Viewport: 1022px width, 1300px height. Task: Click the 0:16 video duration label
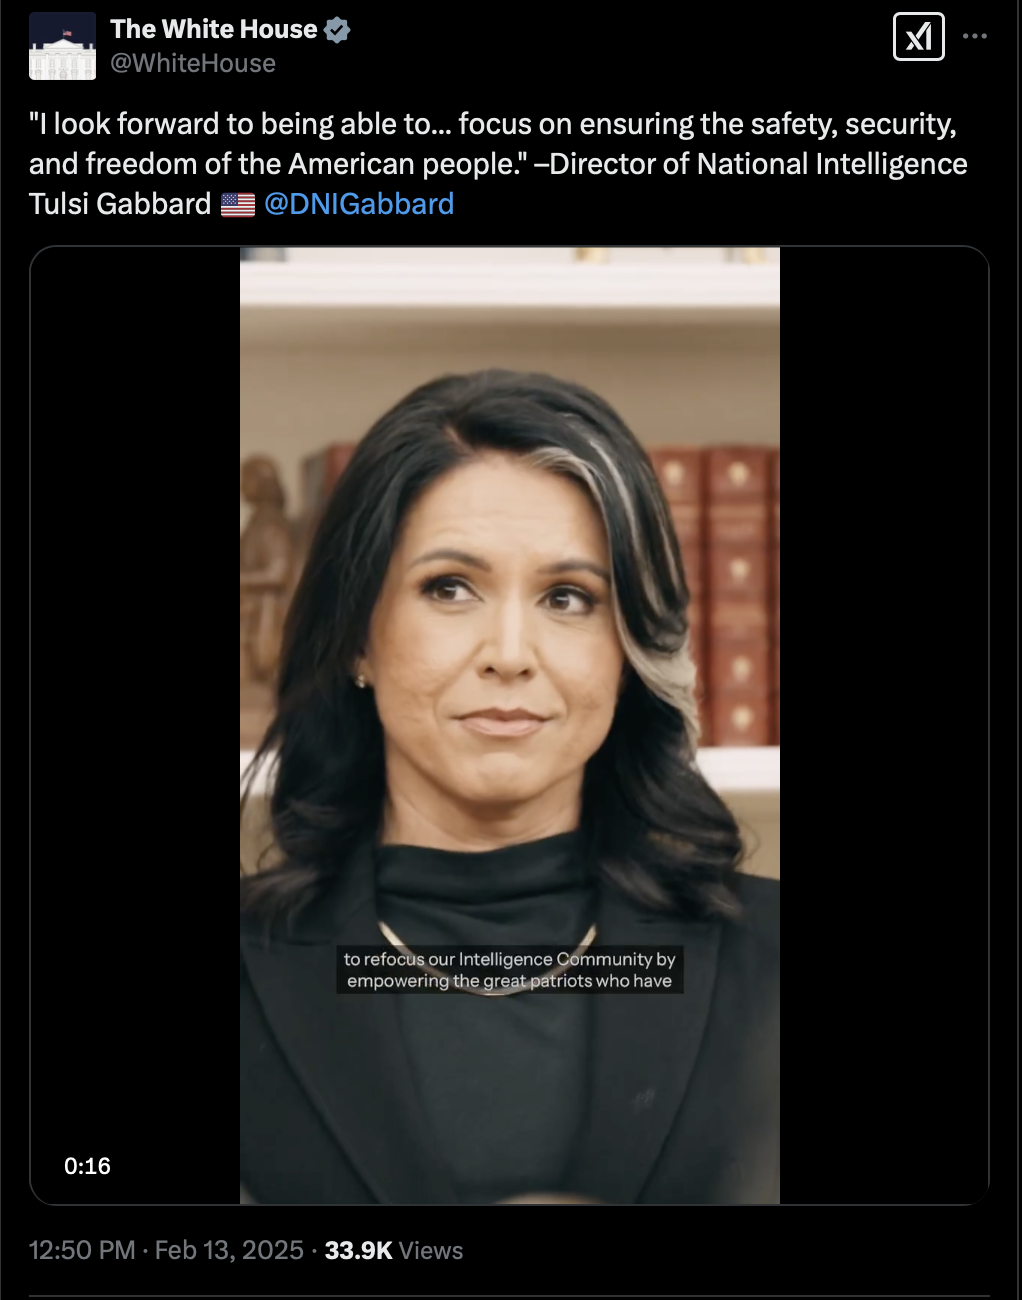(x=87, y=1166)
